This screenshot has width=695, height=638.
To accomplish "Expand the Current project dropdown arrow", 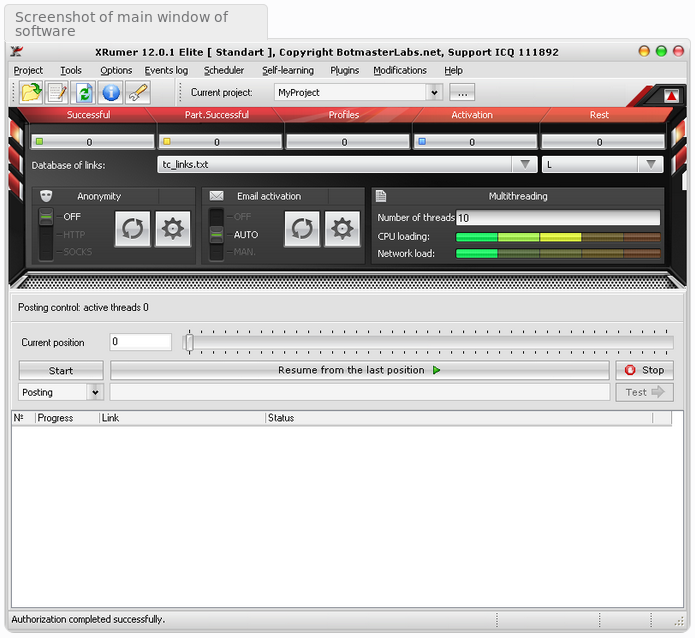I will 434,93.
